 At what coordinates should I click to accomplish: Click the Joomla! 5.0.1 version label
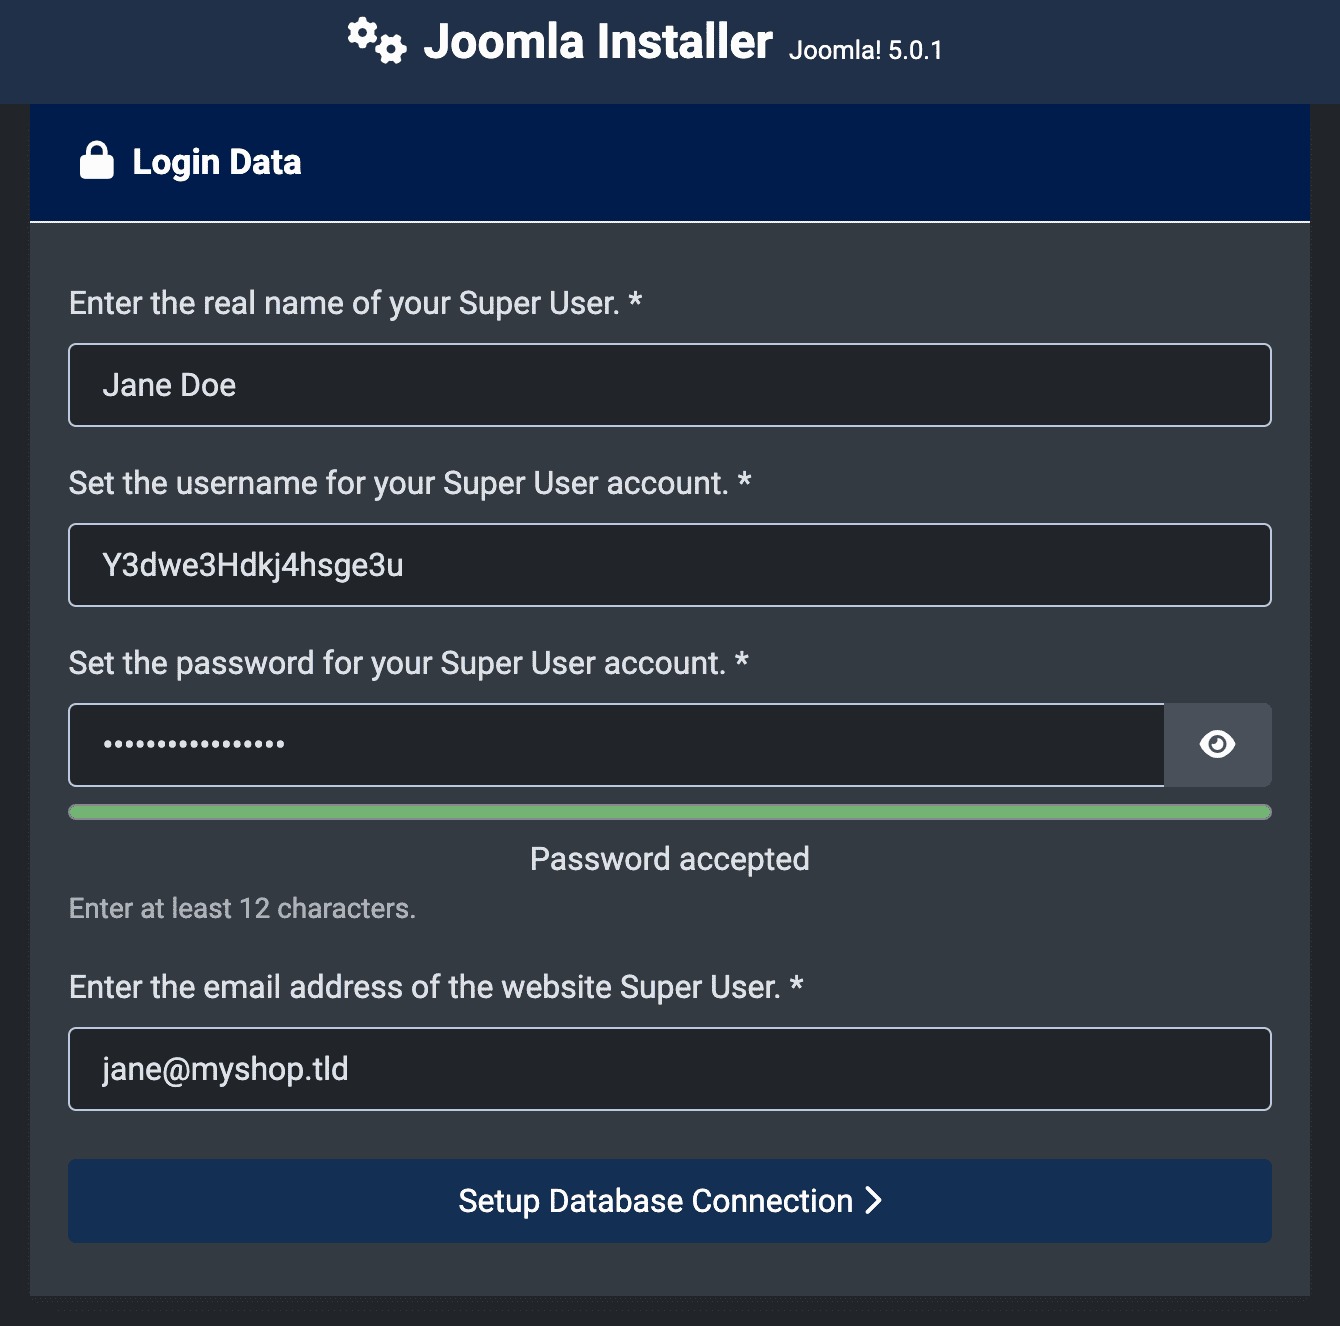[x=866, y=50]
